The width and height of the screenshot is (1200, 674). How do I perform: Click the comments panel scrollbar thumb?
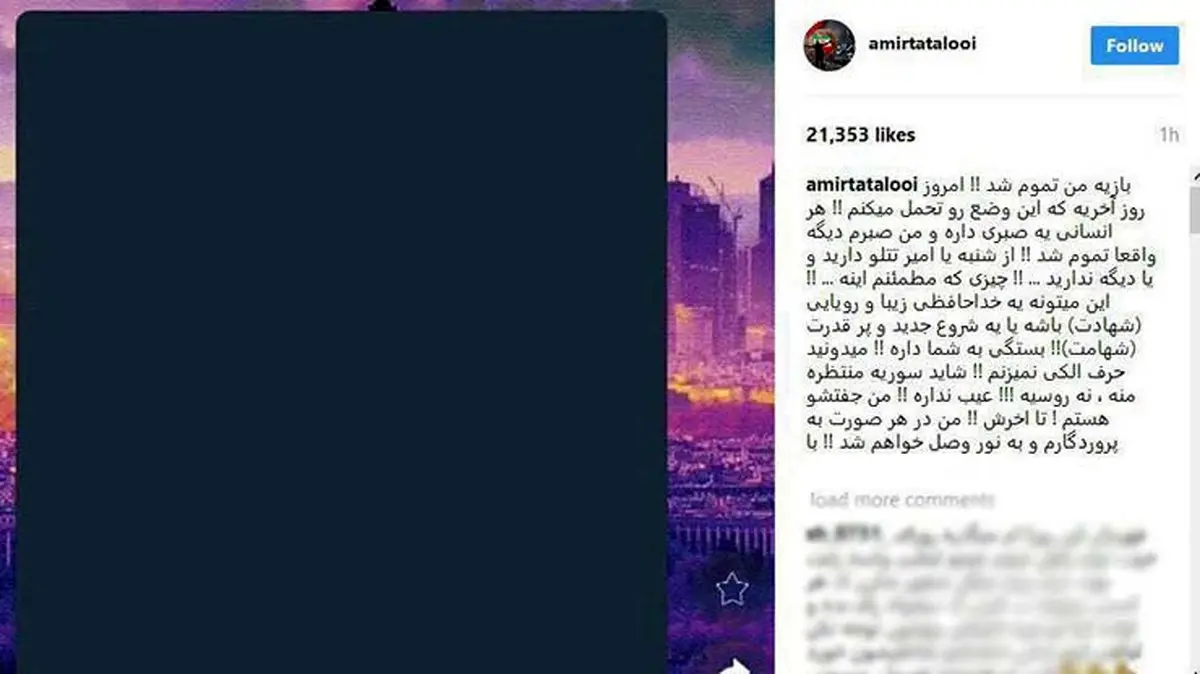click(1193, 213)
